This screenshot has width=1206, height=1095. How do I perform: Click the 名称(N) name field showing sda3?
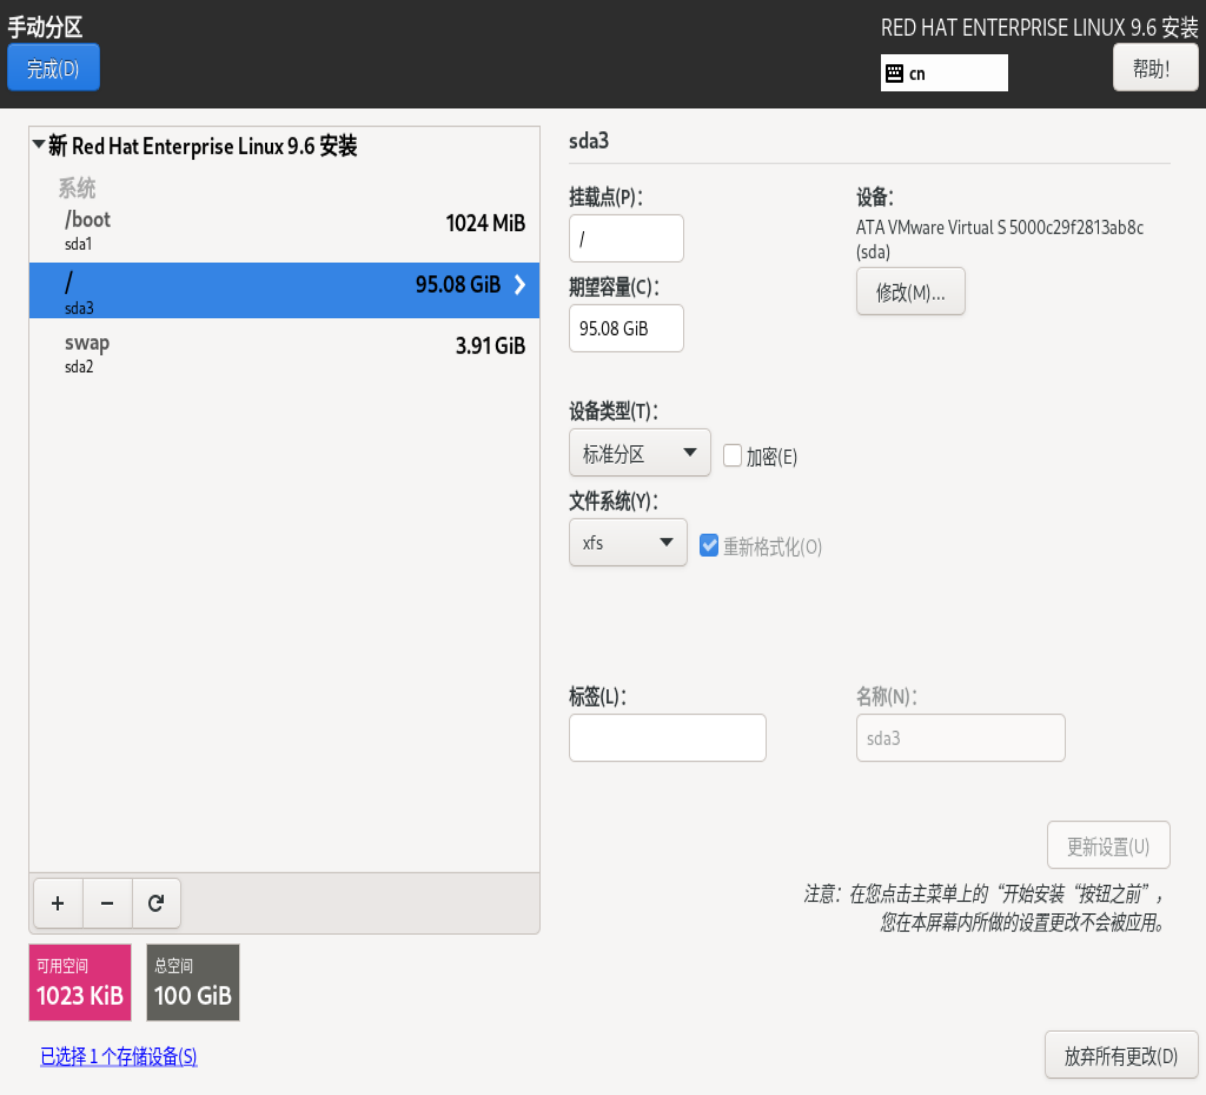(961, 738)
